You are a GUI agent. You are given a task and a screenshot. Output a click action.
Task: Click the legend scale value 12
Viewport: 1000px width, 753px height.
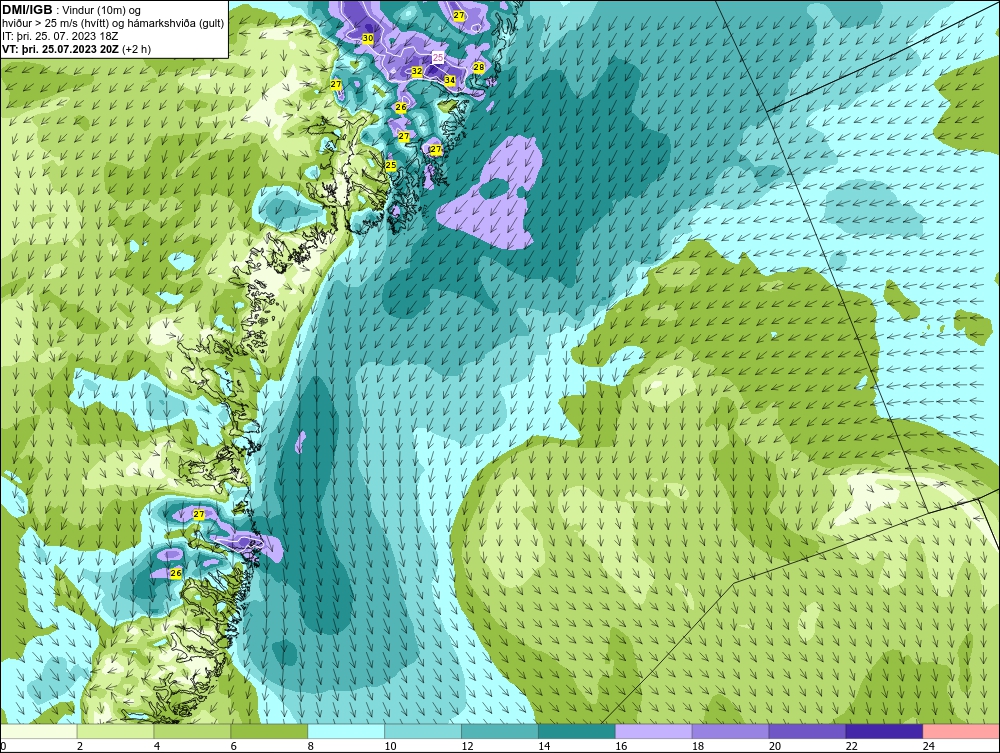pyautogui.click(x=467, y=746)
